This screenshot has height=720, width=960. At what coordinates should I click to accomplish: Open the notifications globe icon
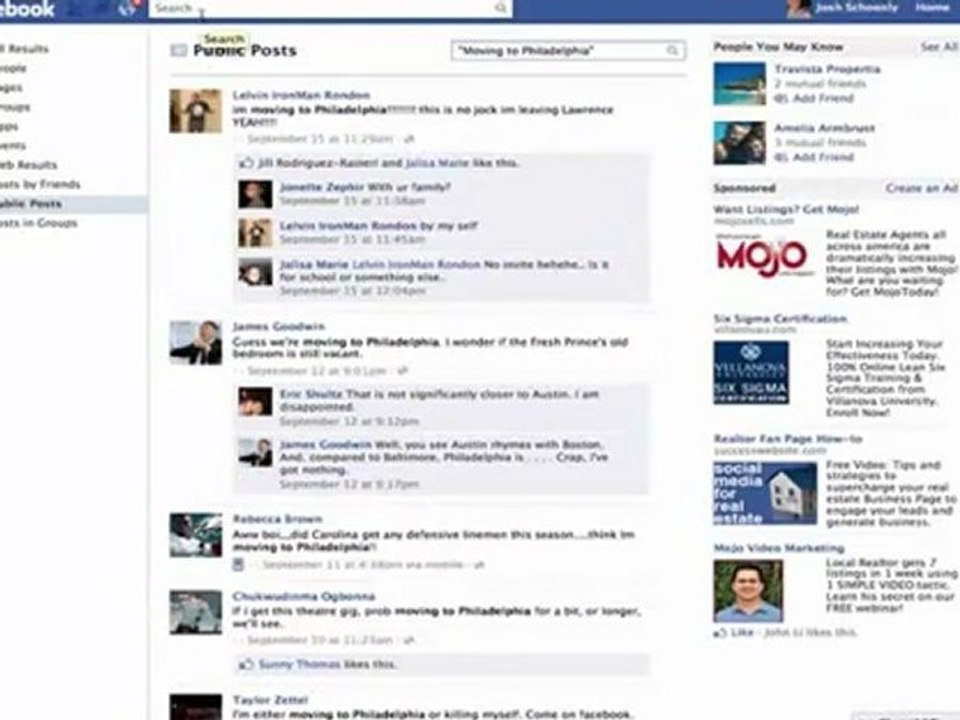pos(128,9)
